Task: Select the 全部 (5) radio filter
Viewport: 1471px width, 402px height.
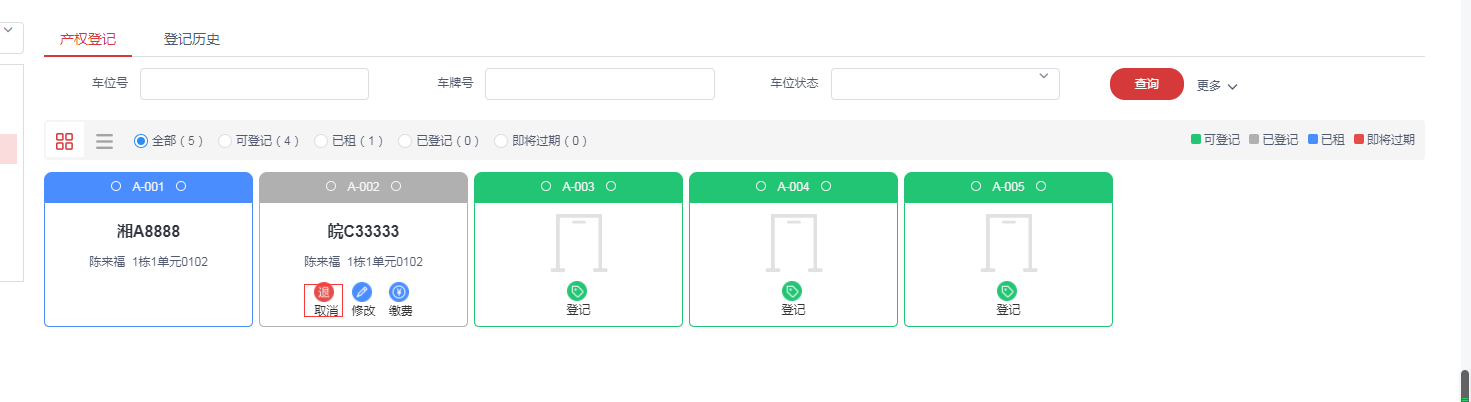Action: pyautogui.click(x=141, y=141)
